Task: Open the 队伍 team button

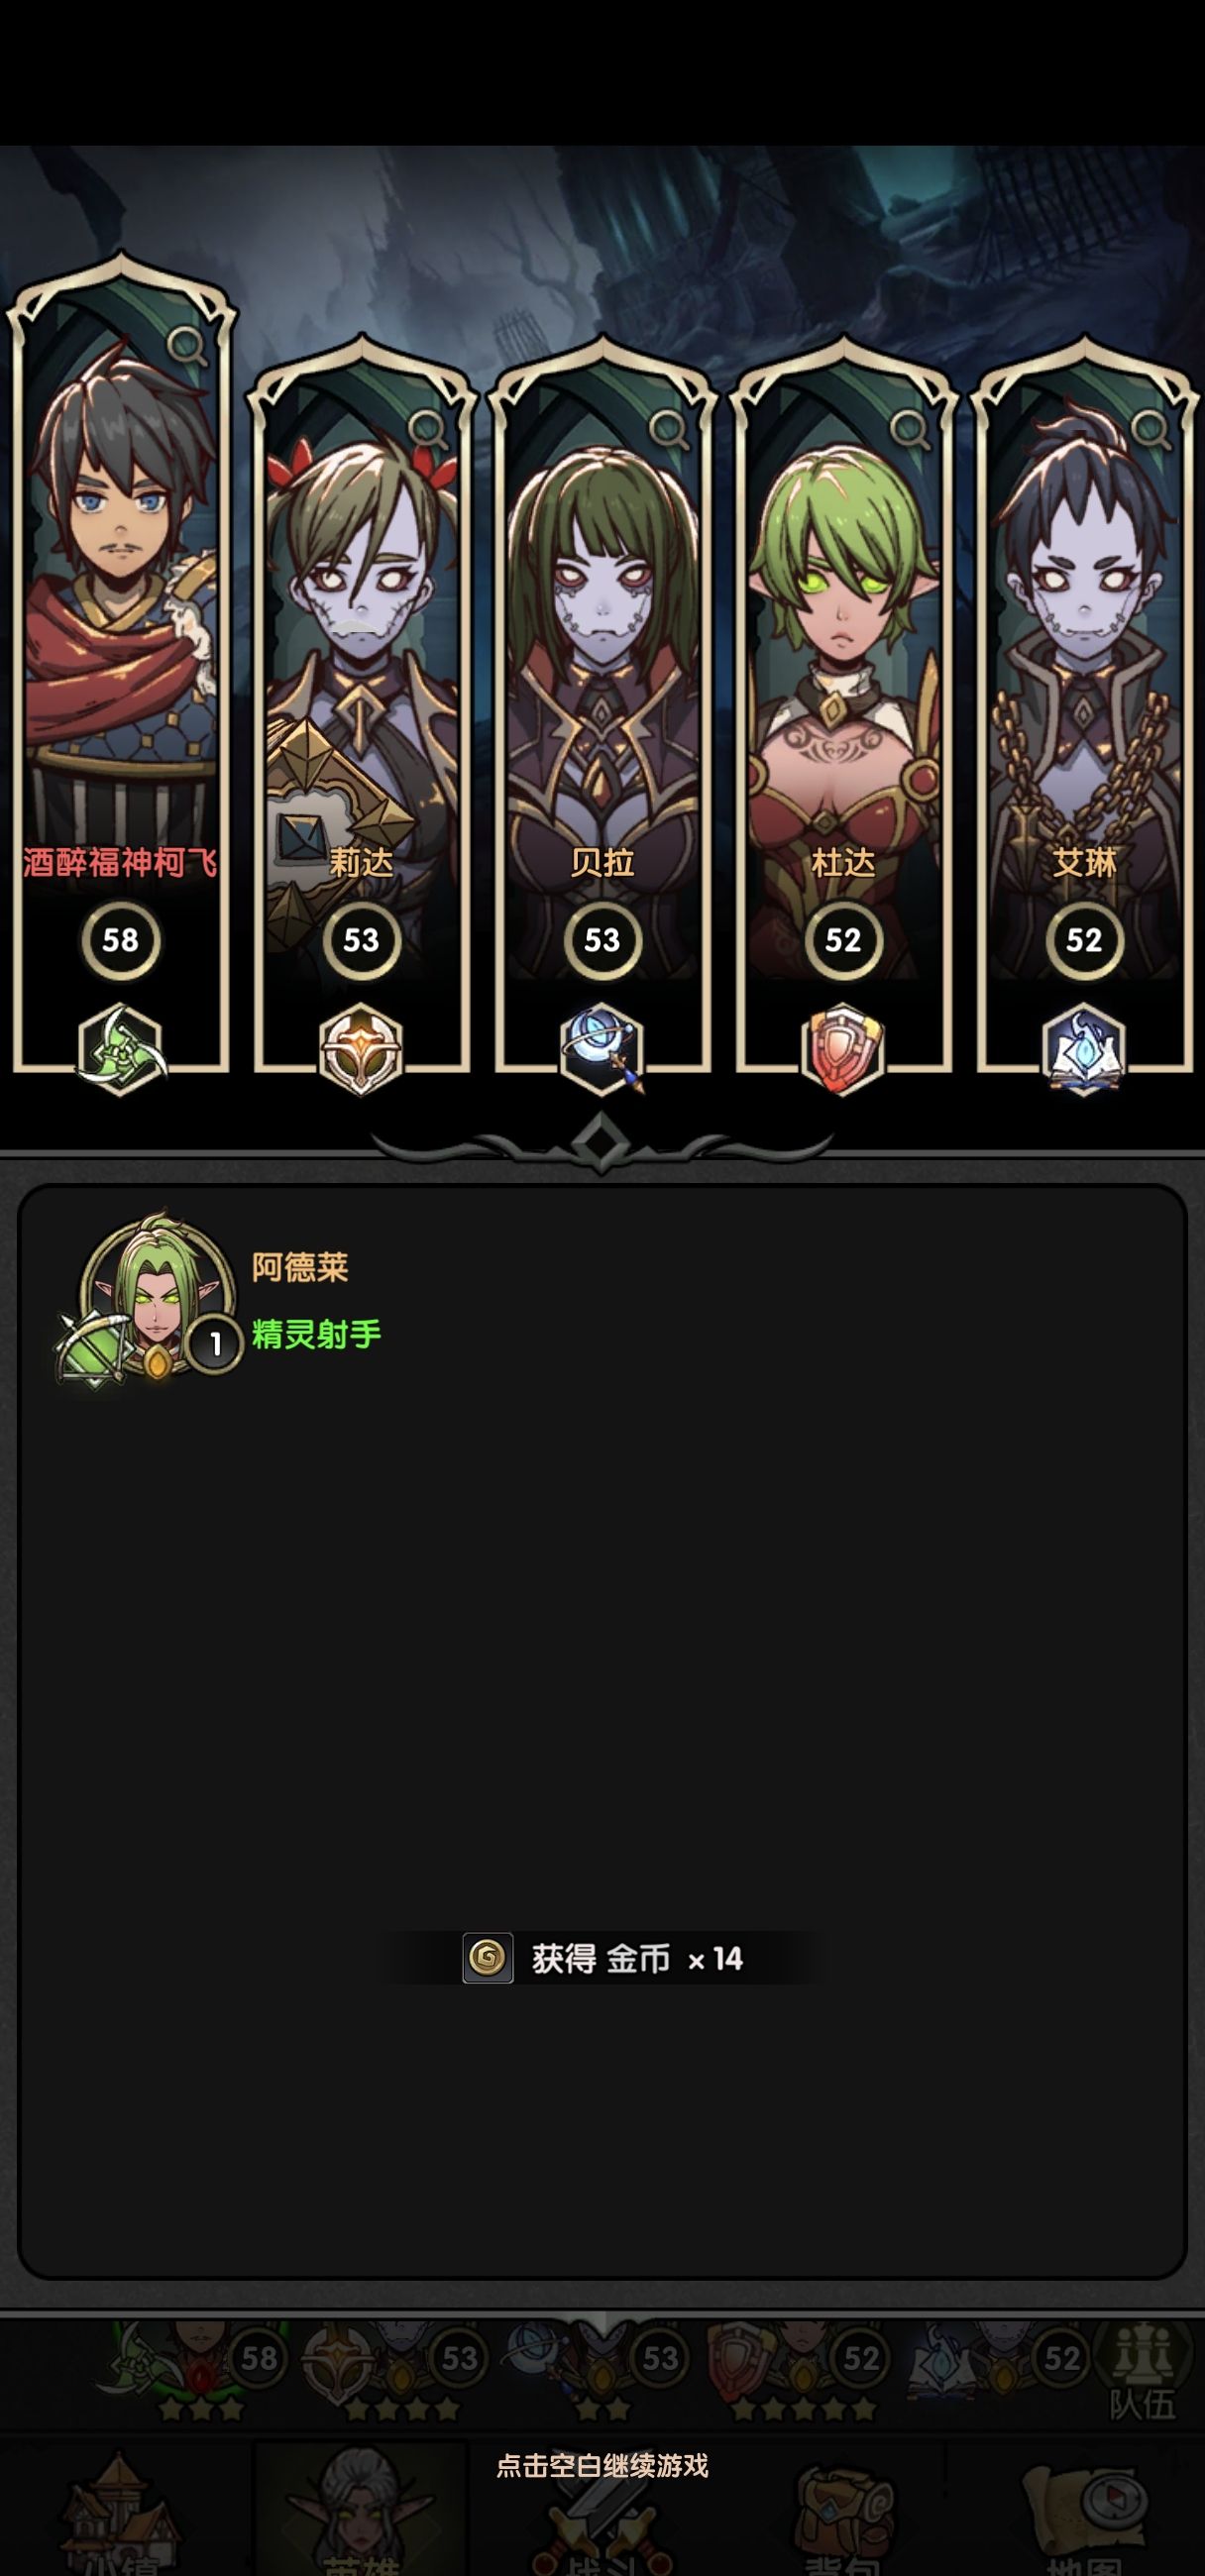Action: point(1142,2373)
